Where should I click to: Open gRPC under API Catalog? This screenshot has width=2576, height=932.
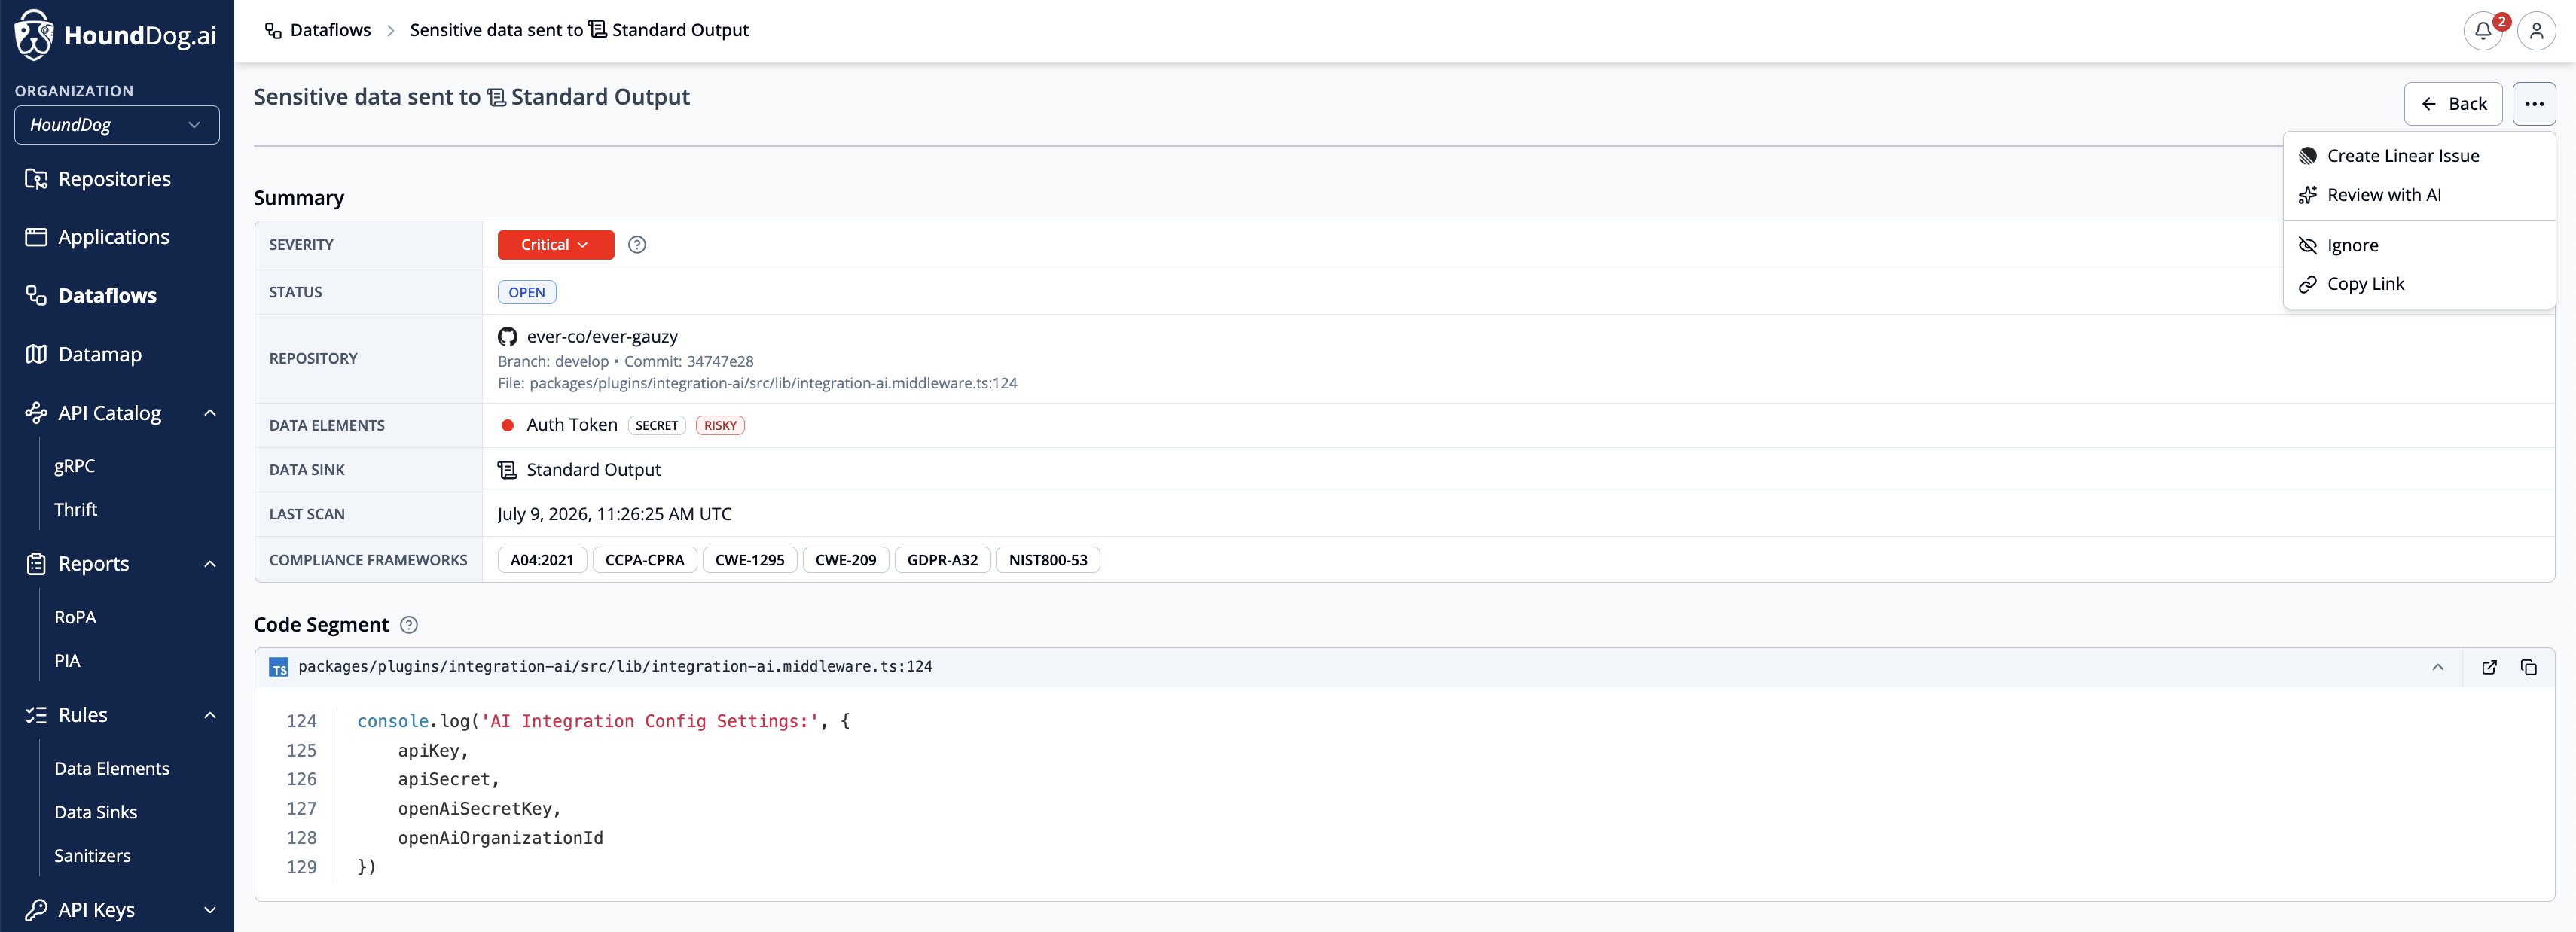(x=75, y=466)
